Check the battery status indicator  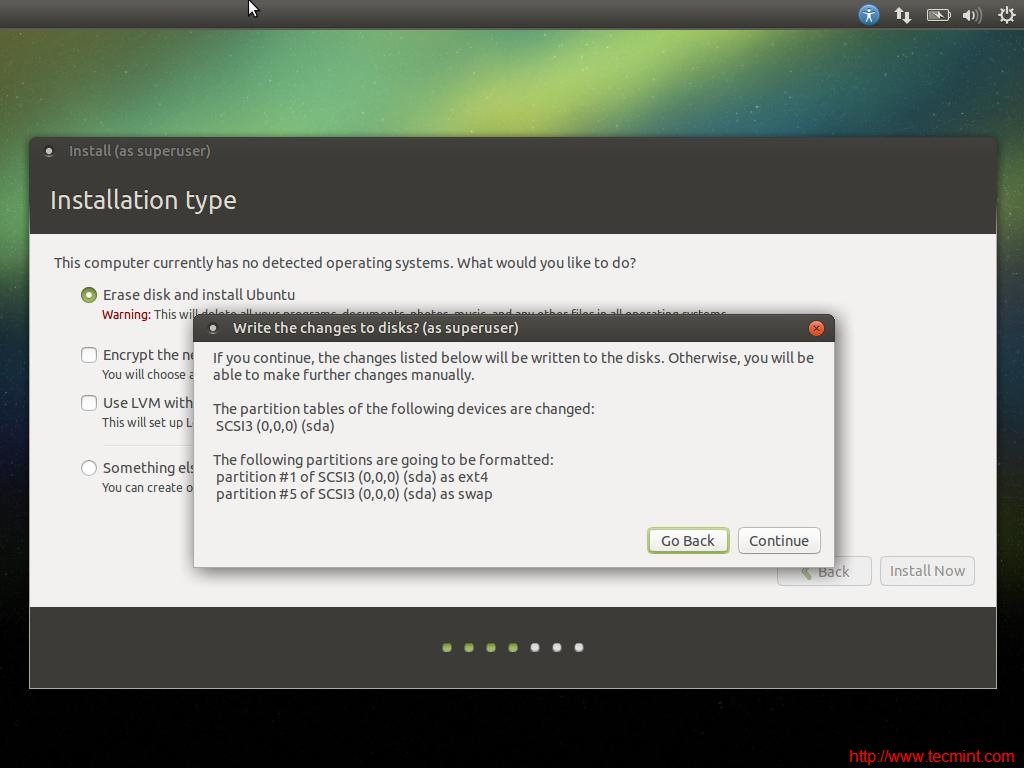point(938,14)
